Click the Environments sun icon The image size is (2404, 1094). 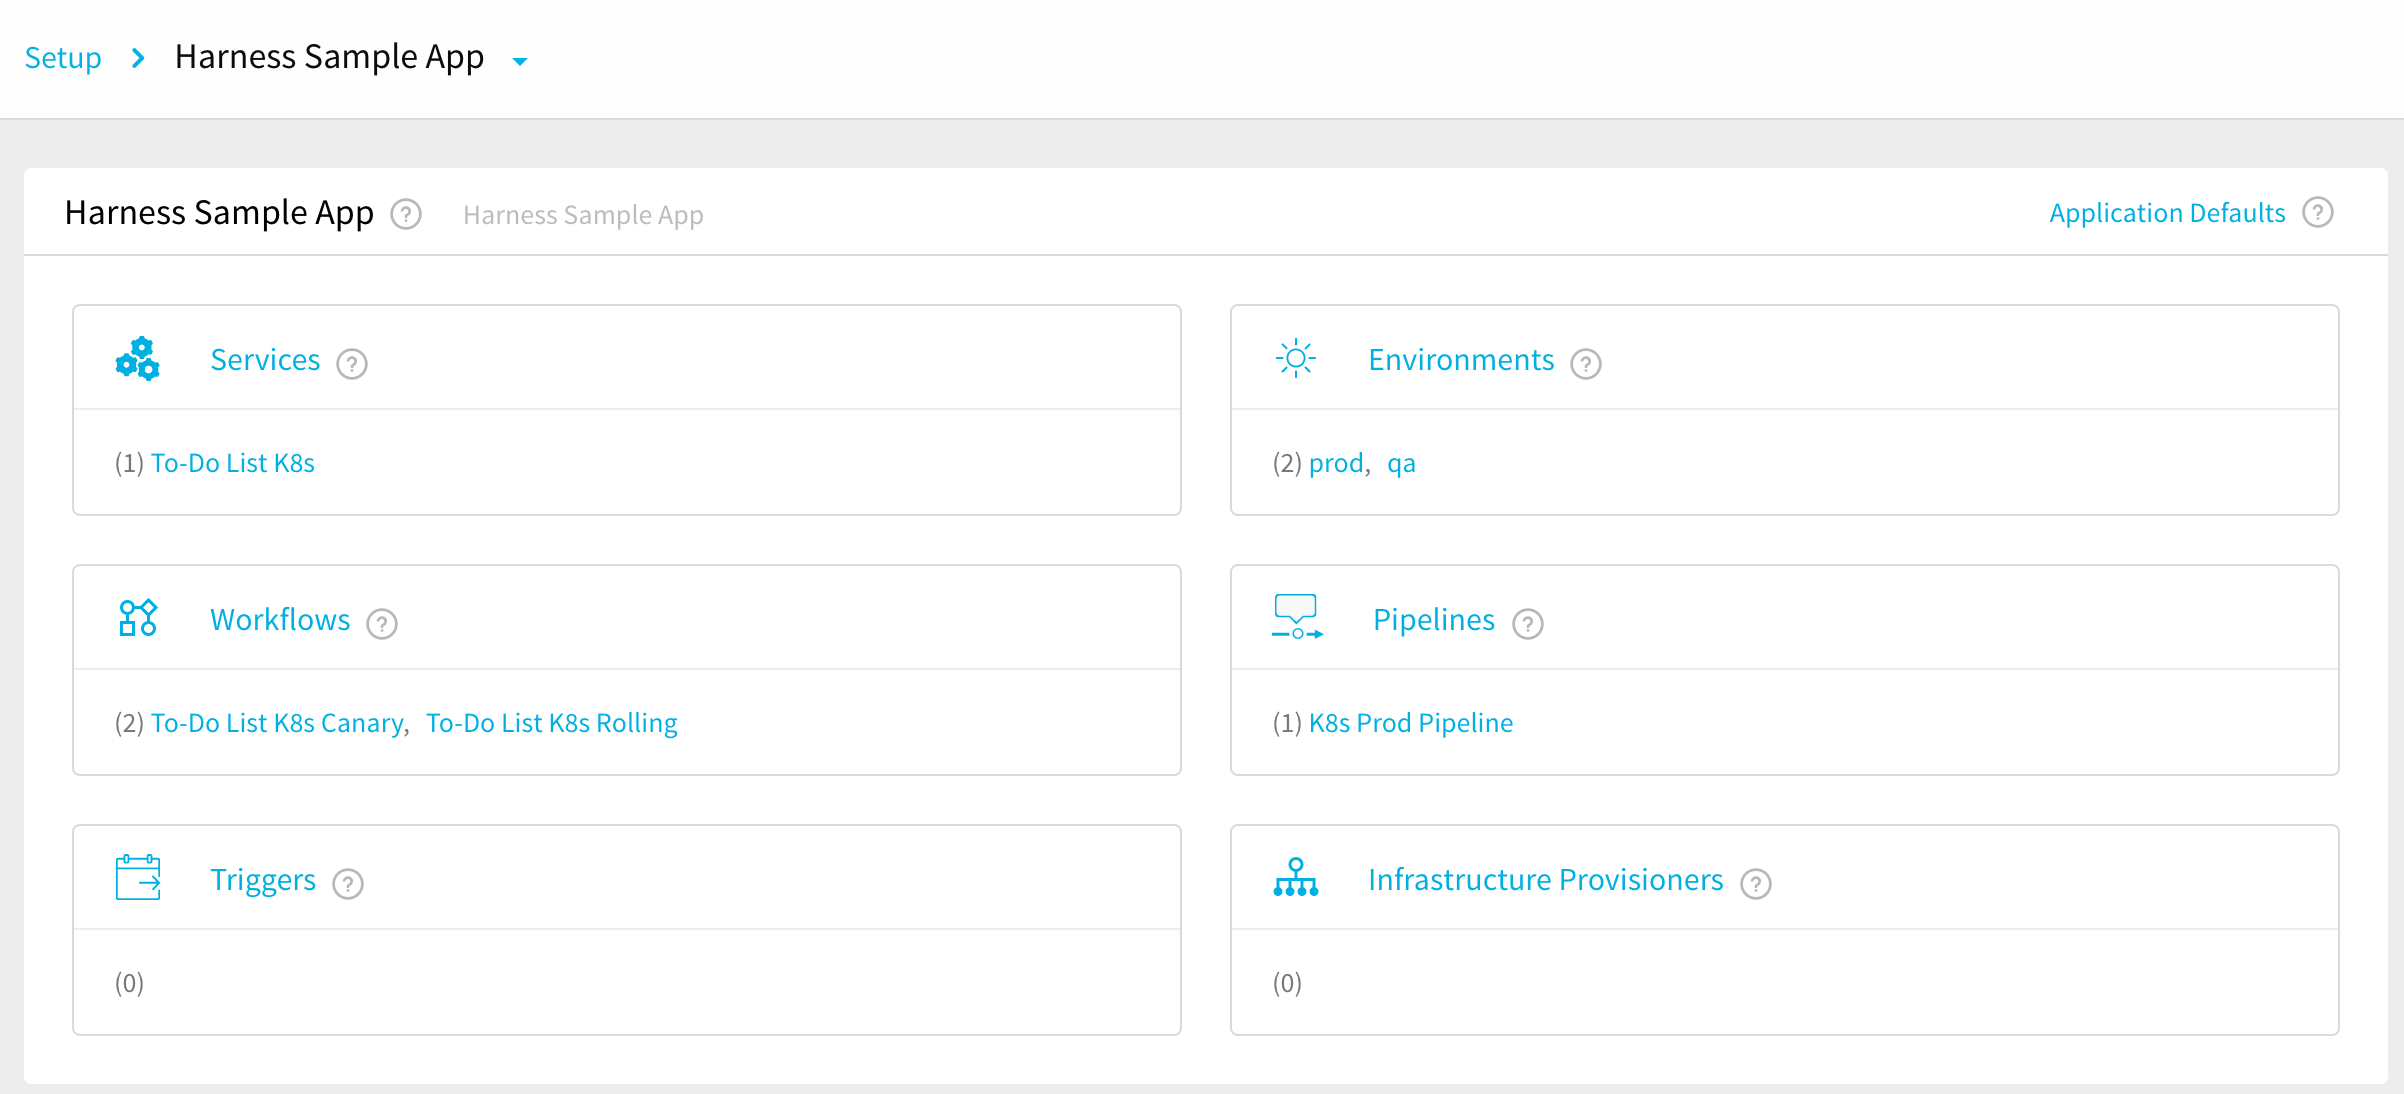click(x=1296, y=358)
